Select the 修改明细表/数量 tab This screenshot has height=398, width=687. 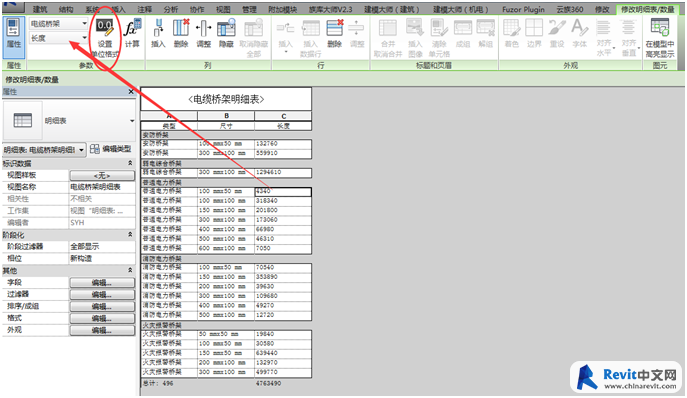click(647, 9)
